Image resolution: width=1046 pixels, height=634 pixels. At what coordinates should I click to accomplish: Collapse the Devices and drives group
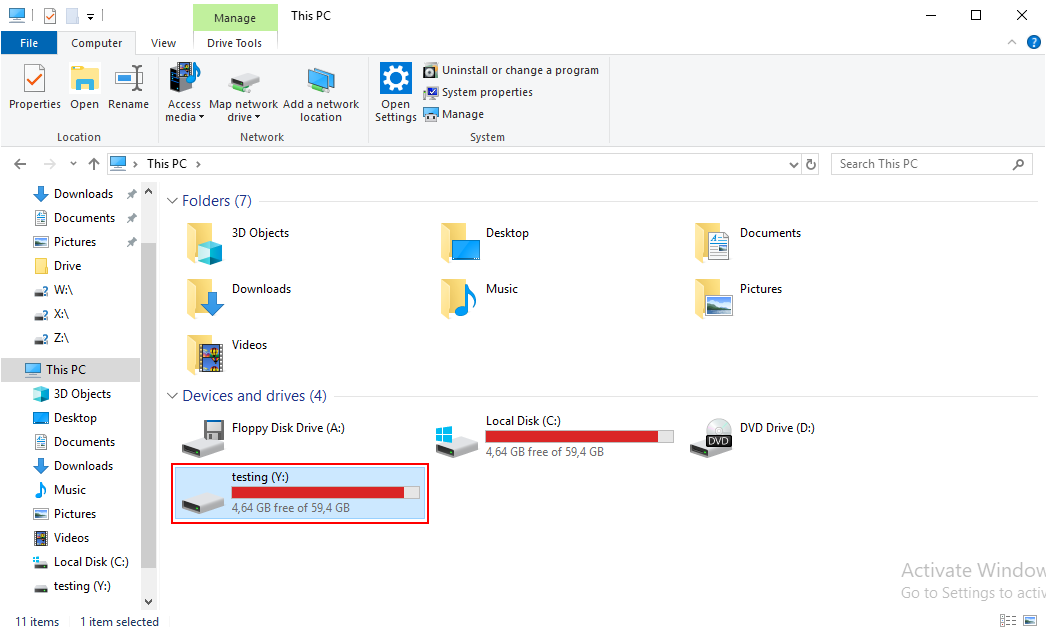point(172,396)
